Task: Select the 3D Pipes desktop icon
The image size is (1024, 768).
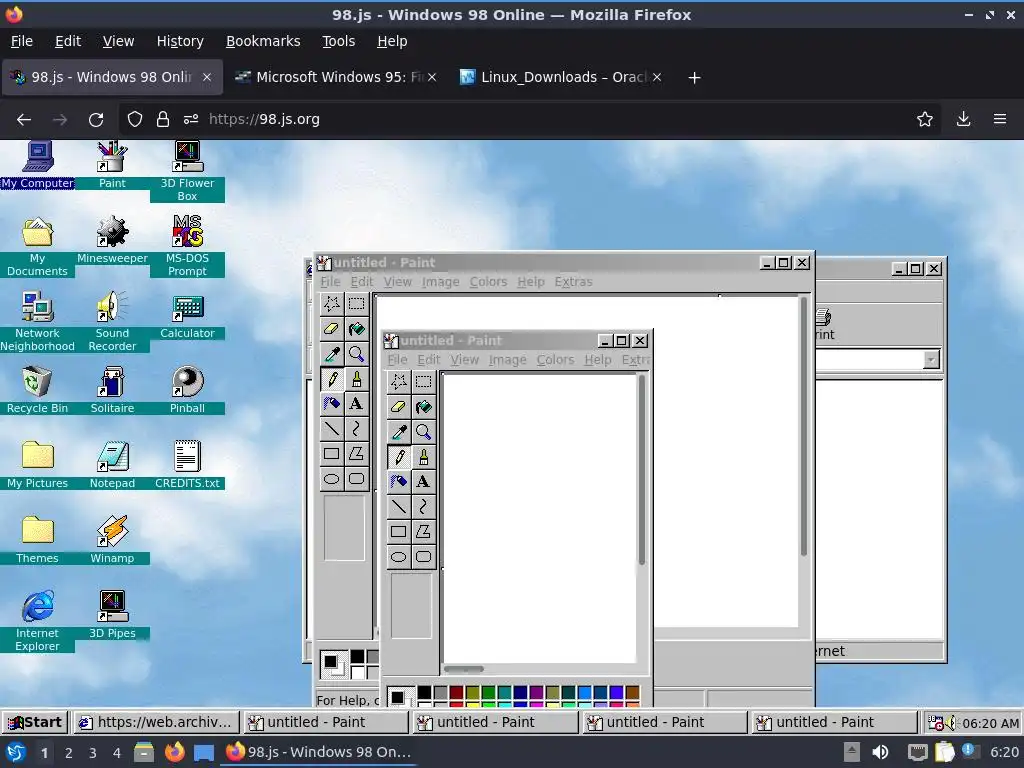Action: pyautogui.click(x=112, y=615)
